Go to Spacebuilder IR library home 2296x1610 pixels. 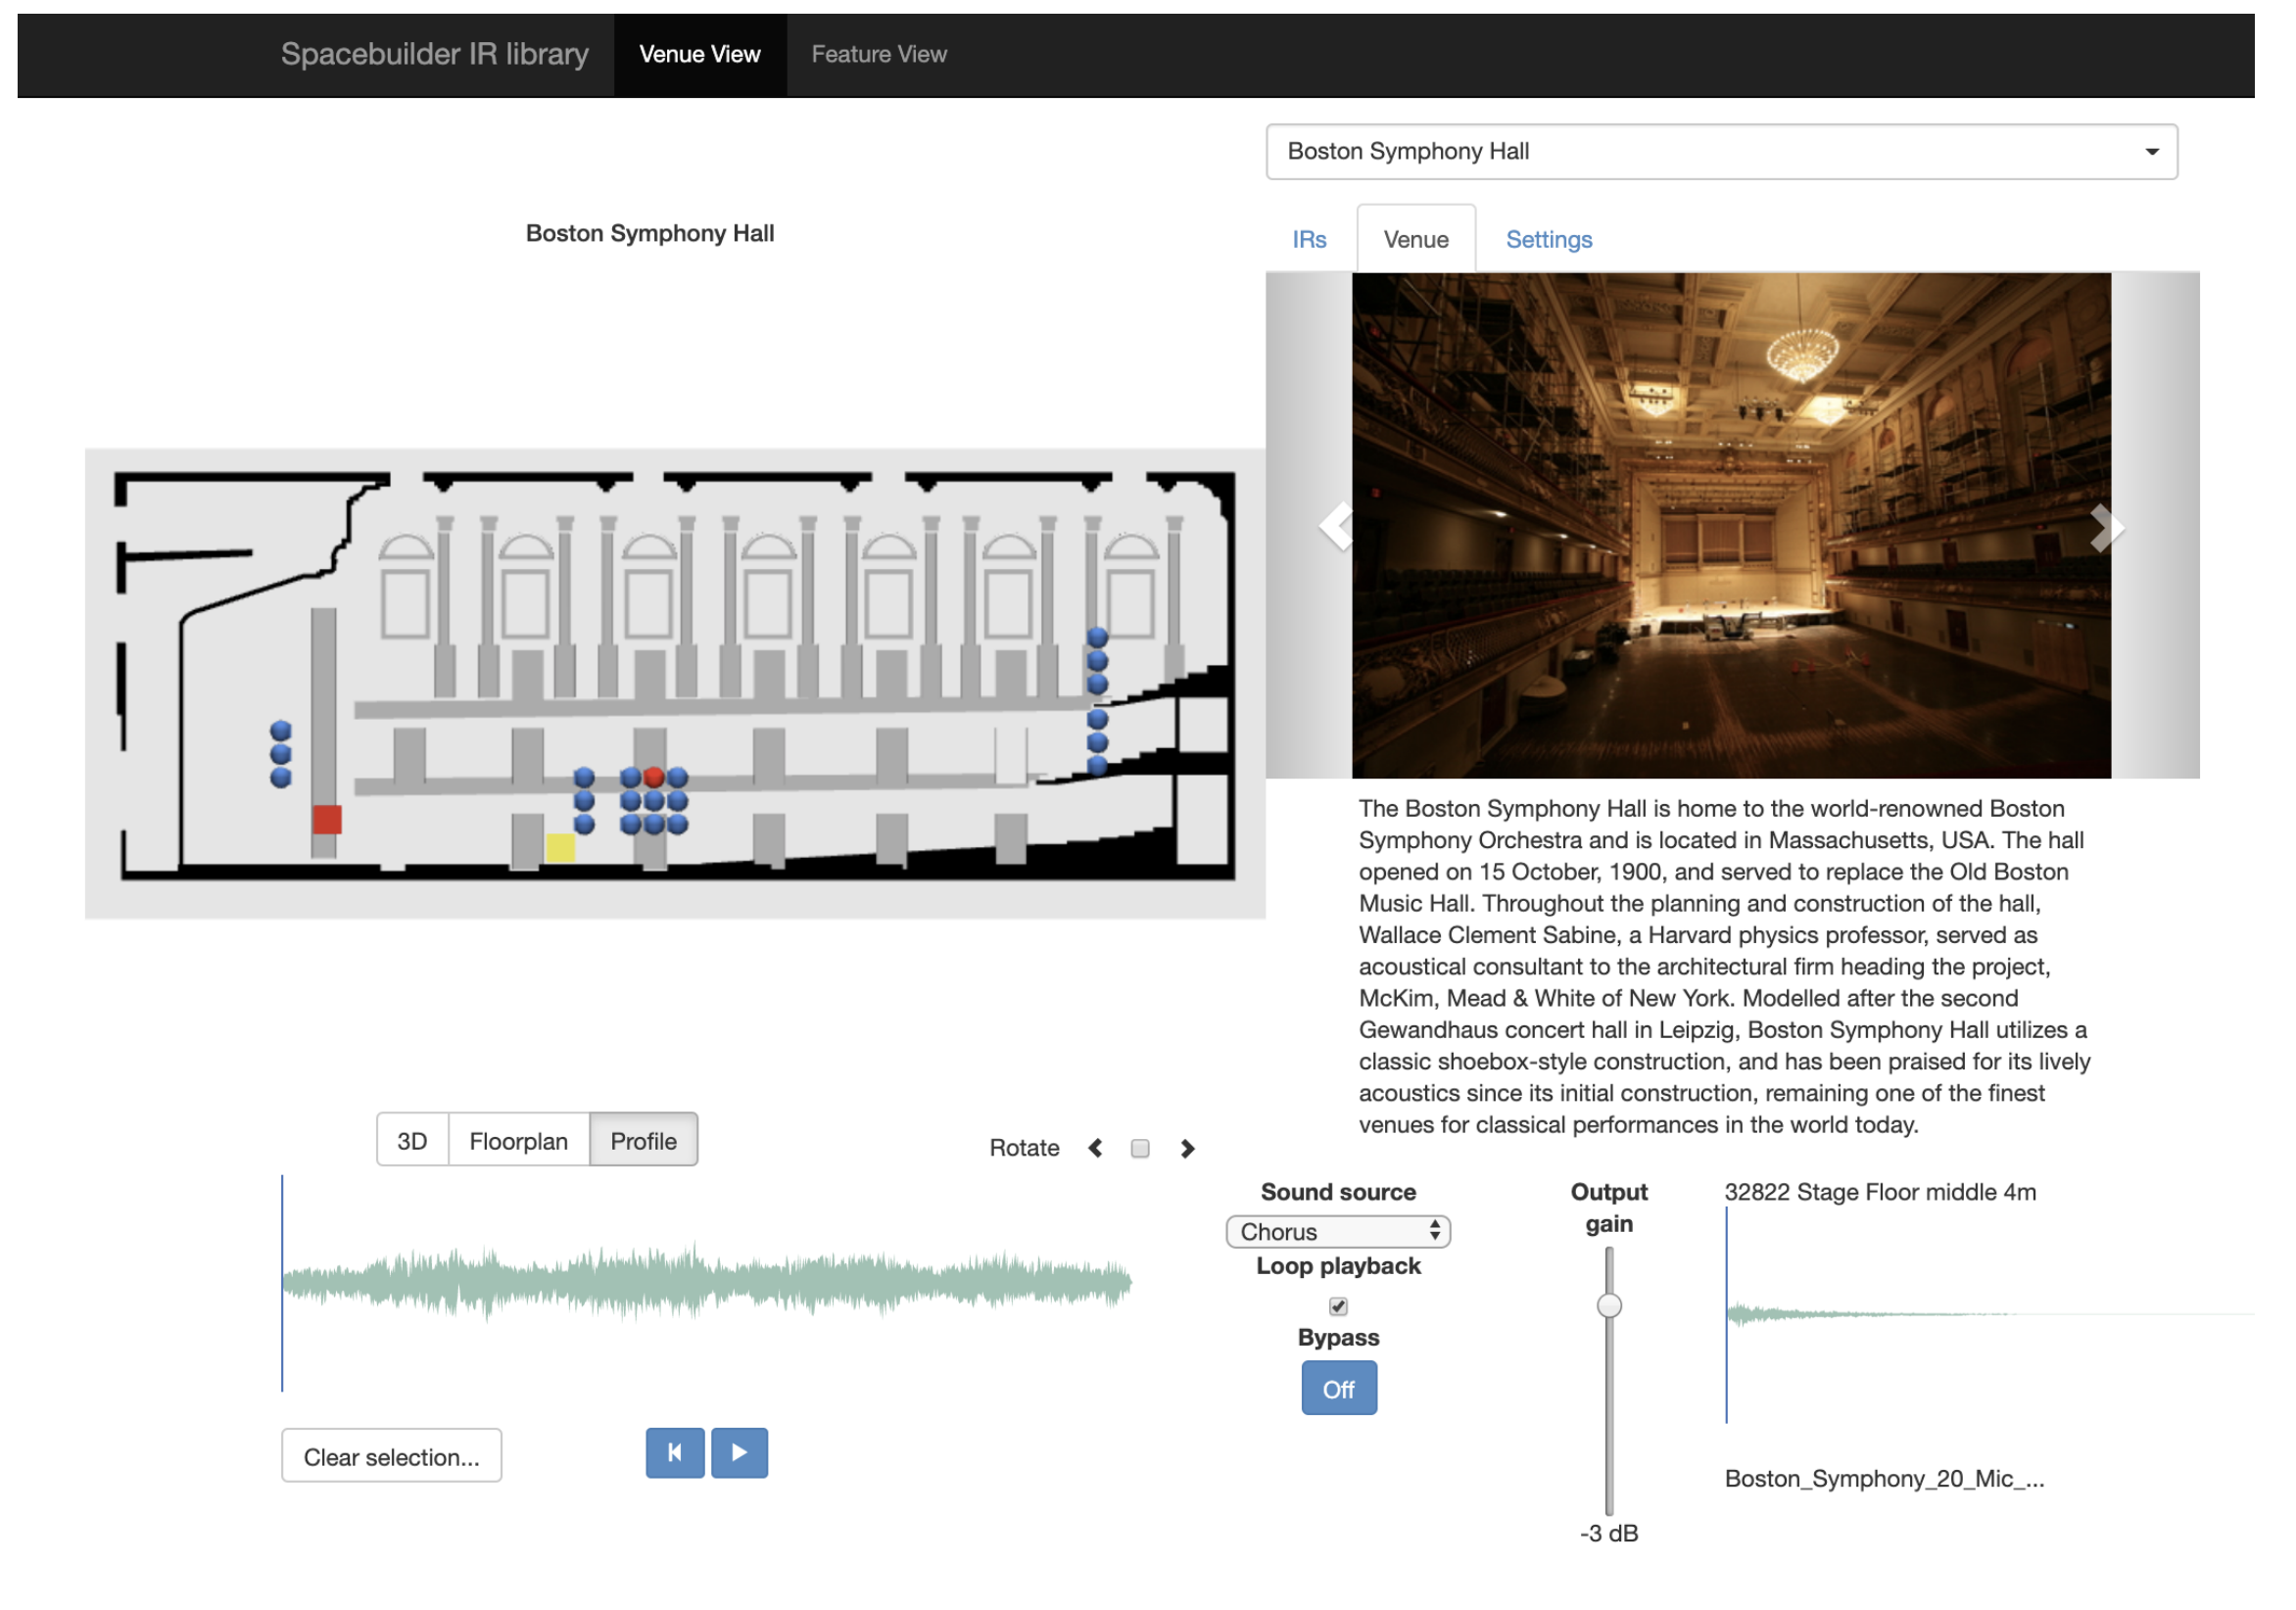[x=435, y=54]
